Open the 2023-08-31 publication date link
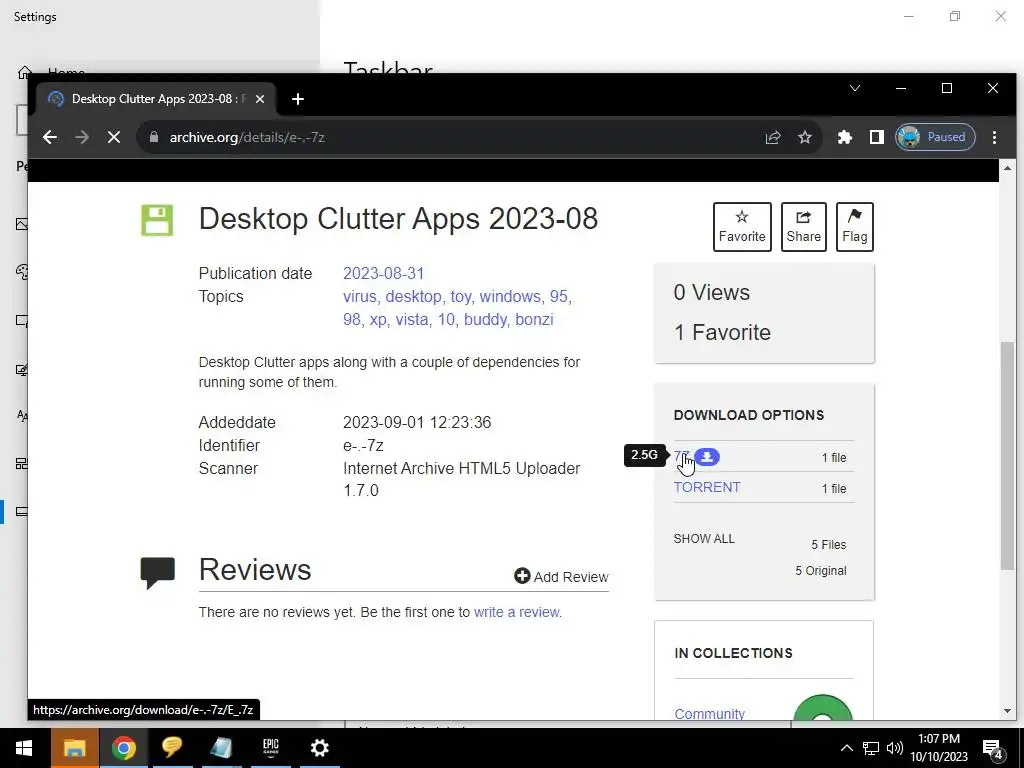 [x=383, y=273]
